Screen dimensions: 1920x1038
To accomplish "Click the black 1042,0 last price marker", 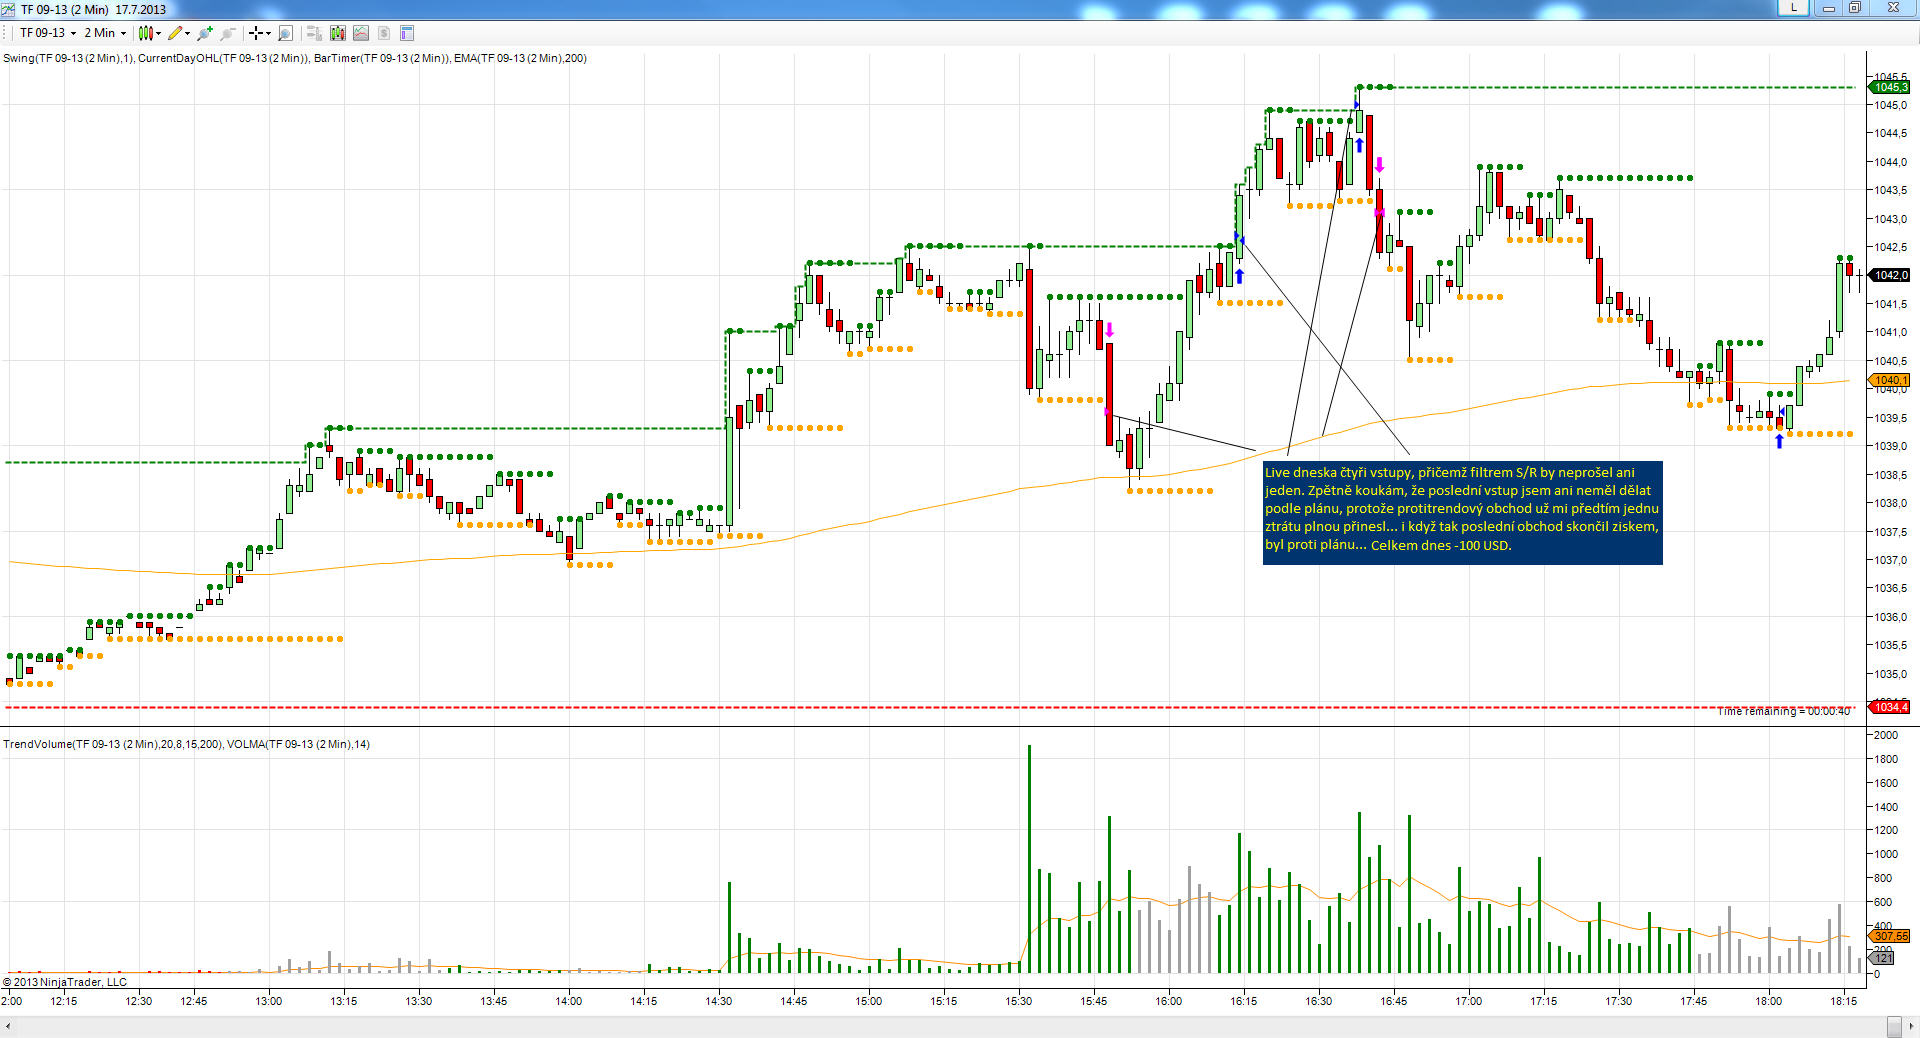I will pos(1890,275).
